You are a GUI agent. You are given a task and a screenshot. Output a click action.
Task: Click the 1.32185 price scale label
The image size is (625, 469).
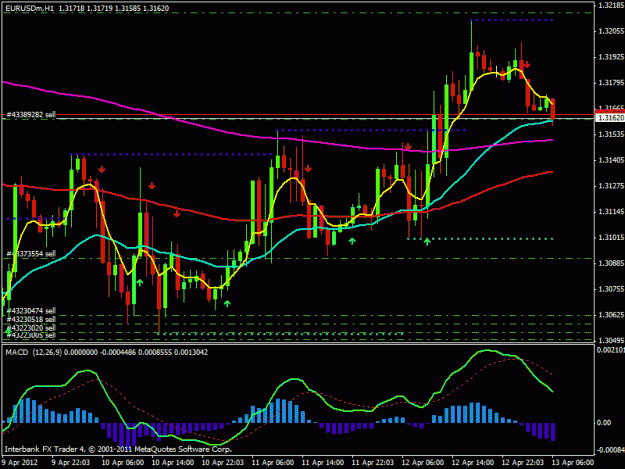pos(611,5)
